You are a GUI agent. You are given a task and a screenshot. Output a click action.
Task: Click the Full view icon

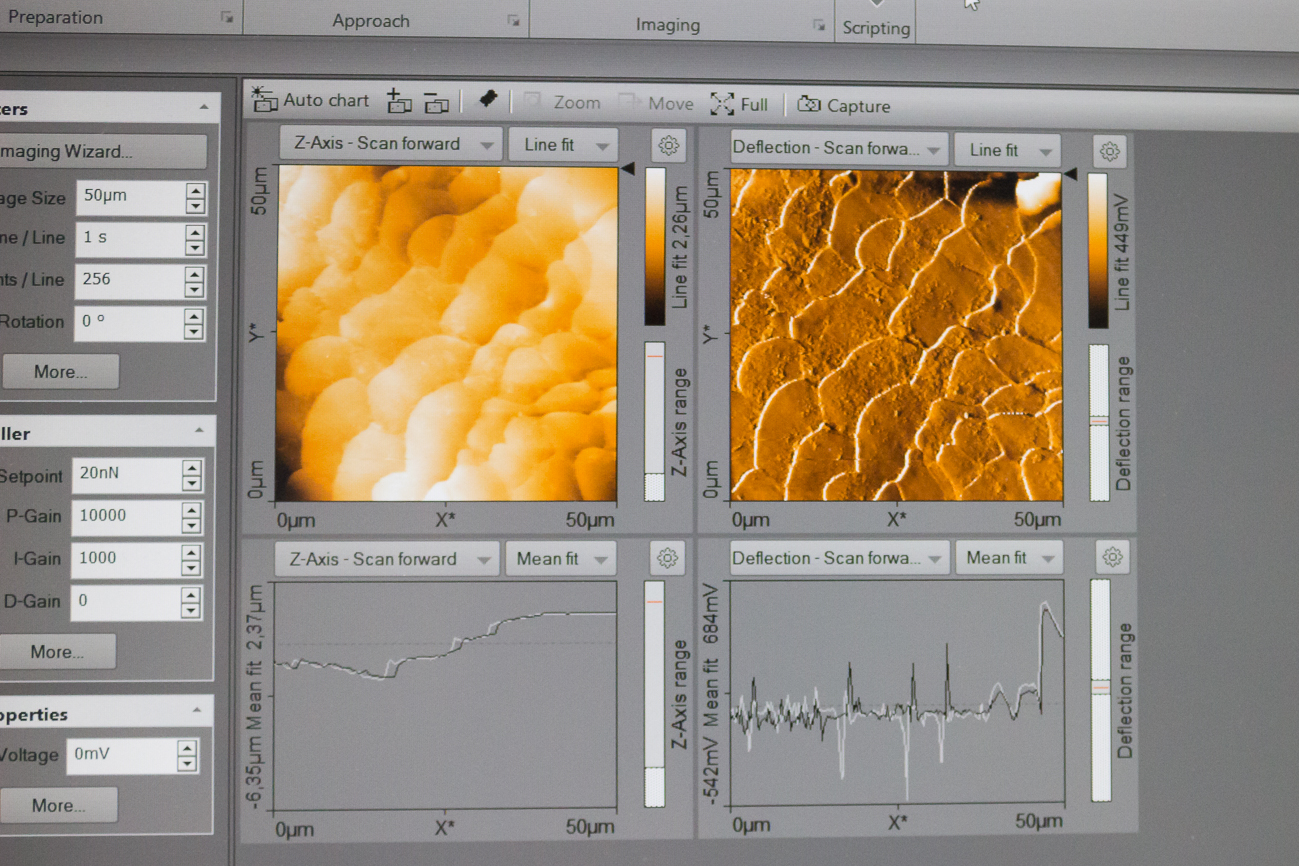click(x=722, y=104)
